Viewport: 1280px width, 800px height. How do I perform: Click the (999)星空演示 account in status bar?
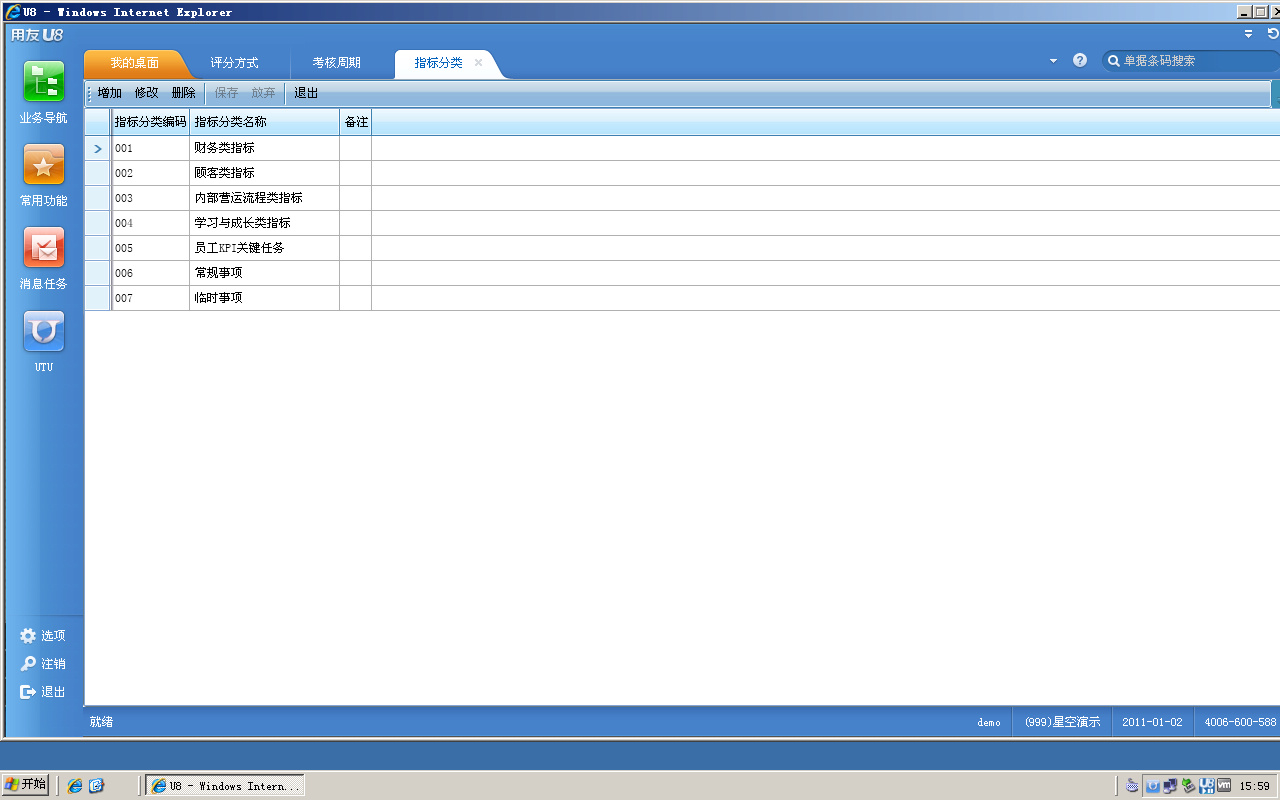click(1062, 722)
